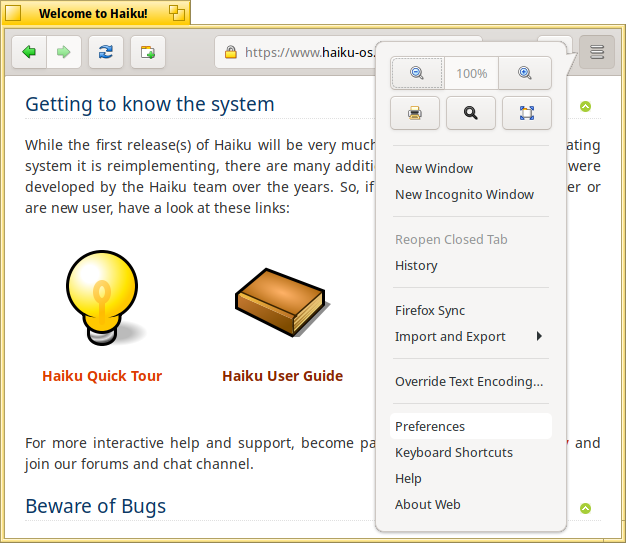Image resolution: width=626 pixels, height=543 pixels.
Task: Print the page with the printer icon
Action: pos(415,113)
